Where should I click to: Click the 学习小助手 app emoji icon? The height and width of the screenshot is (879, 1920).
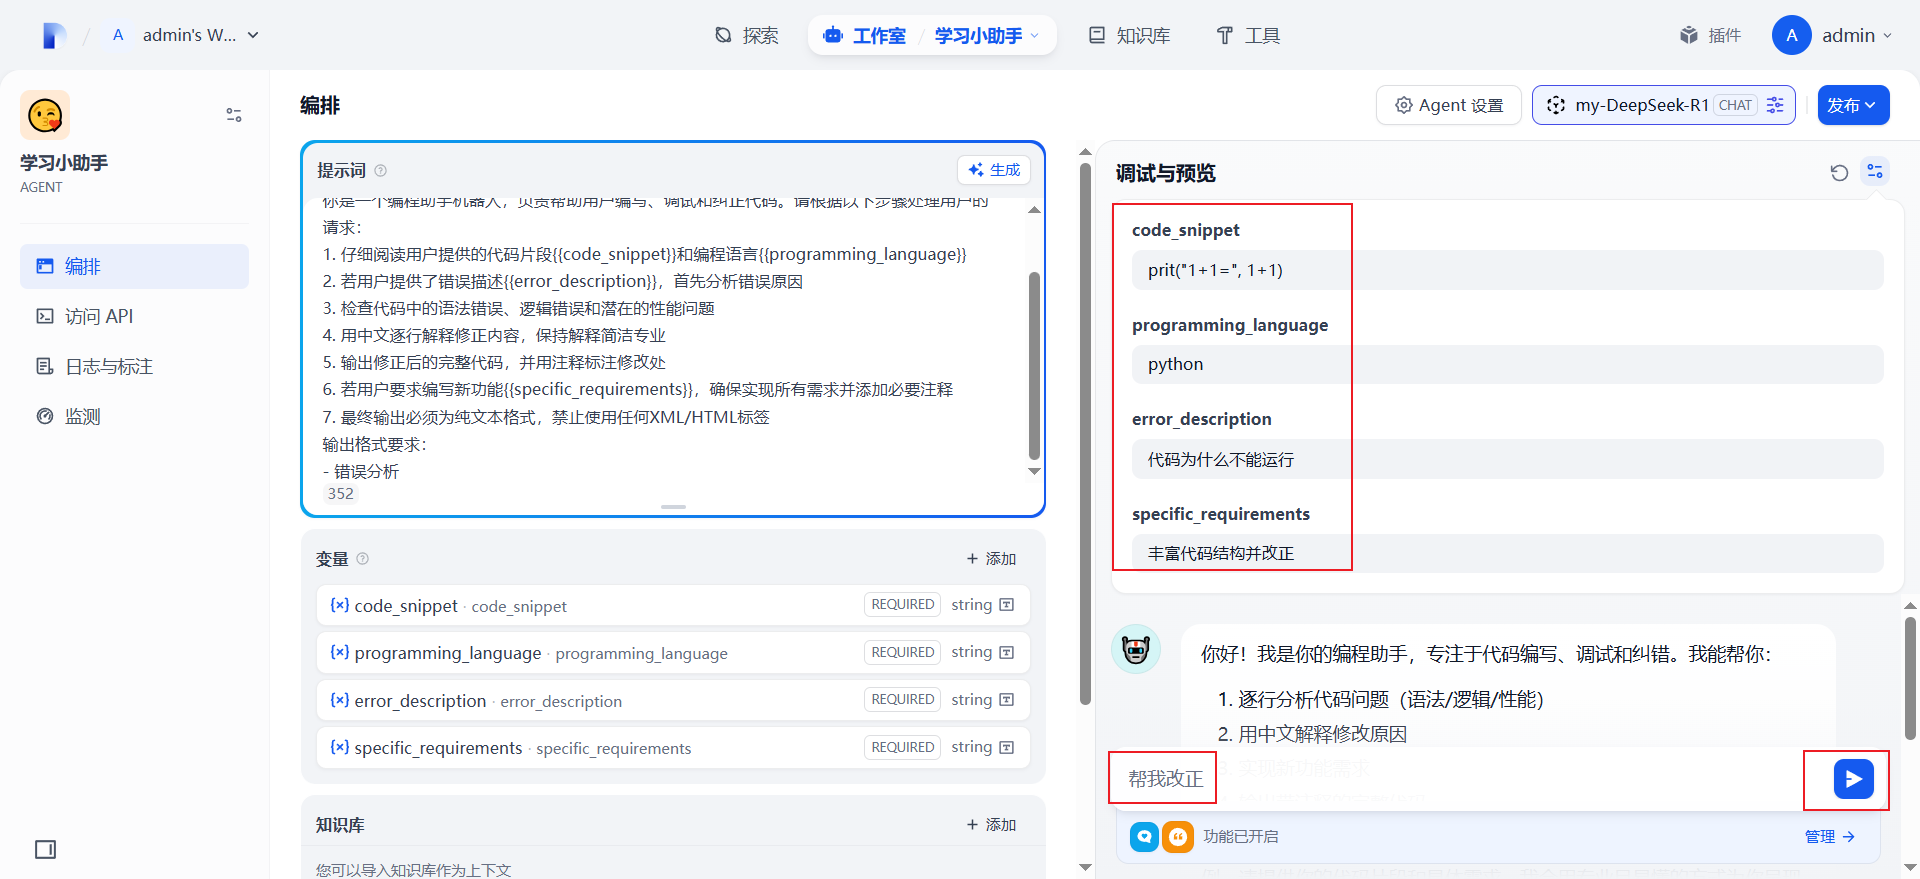pyautogui.click(x=45, y=115)
